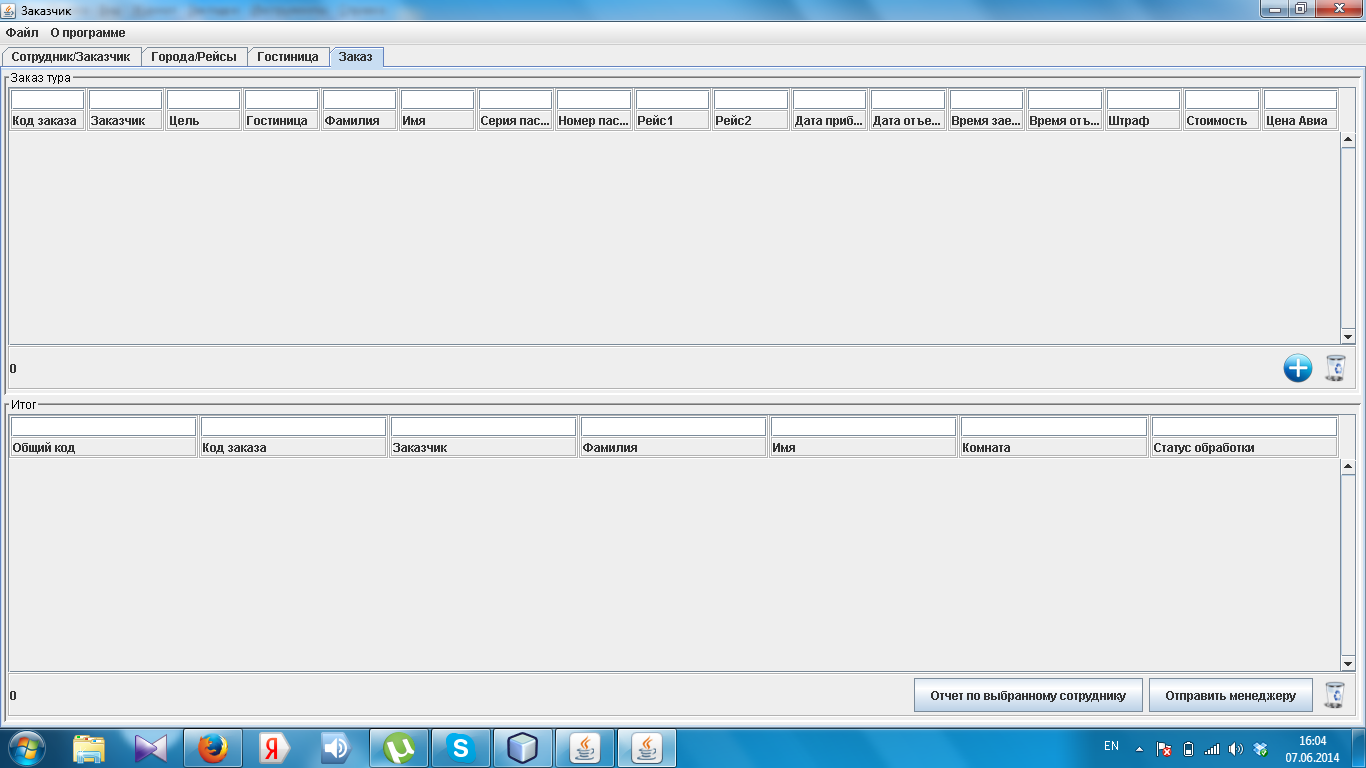The image size is (1366, 768).
Task: Open Windows Start menu
Action: [x=27, y=748]
